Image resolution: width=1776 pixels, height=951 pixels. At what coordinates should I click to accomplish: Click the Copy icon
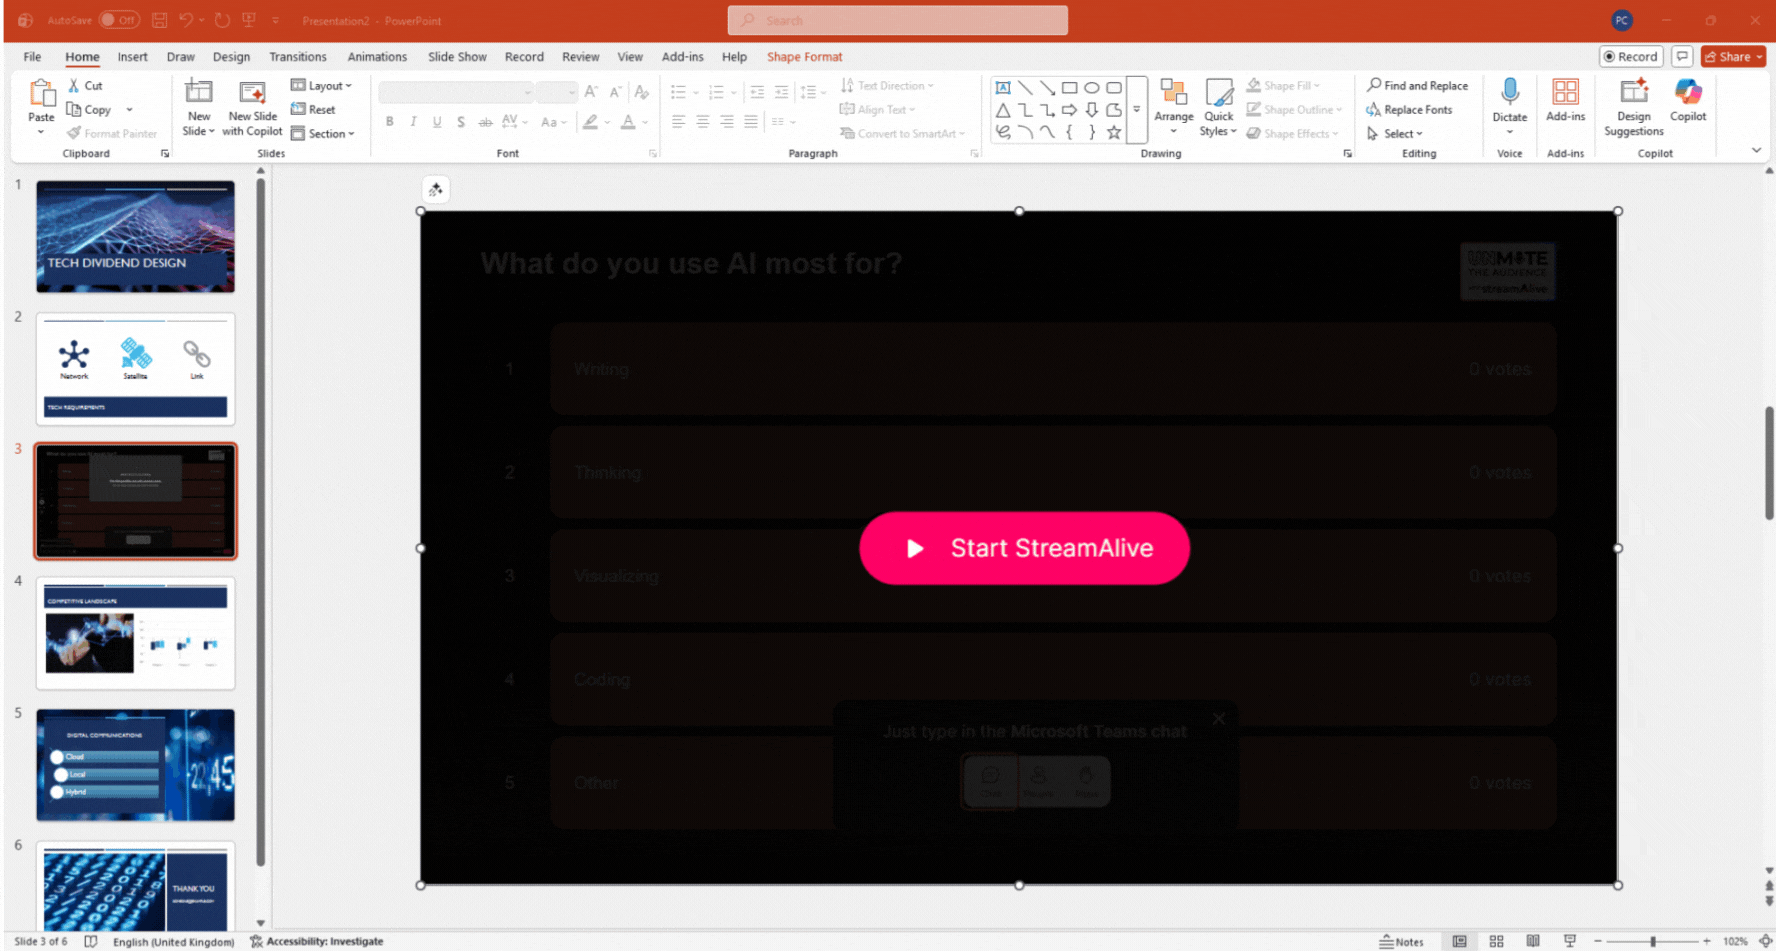click(x=74, y=110)
